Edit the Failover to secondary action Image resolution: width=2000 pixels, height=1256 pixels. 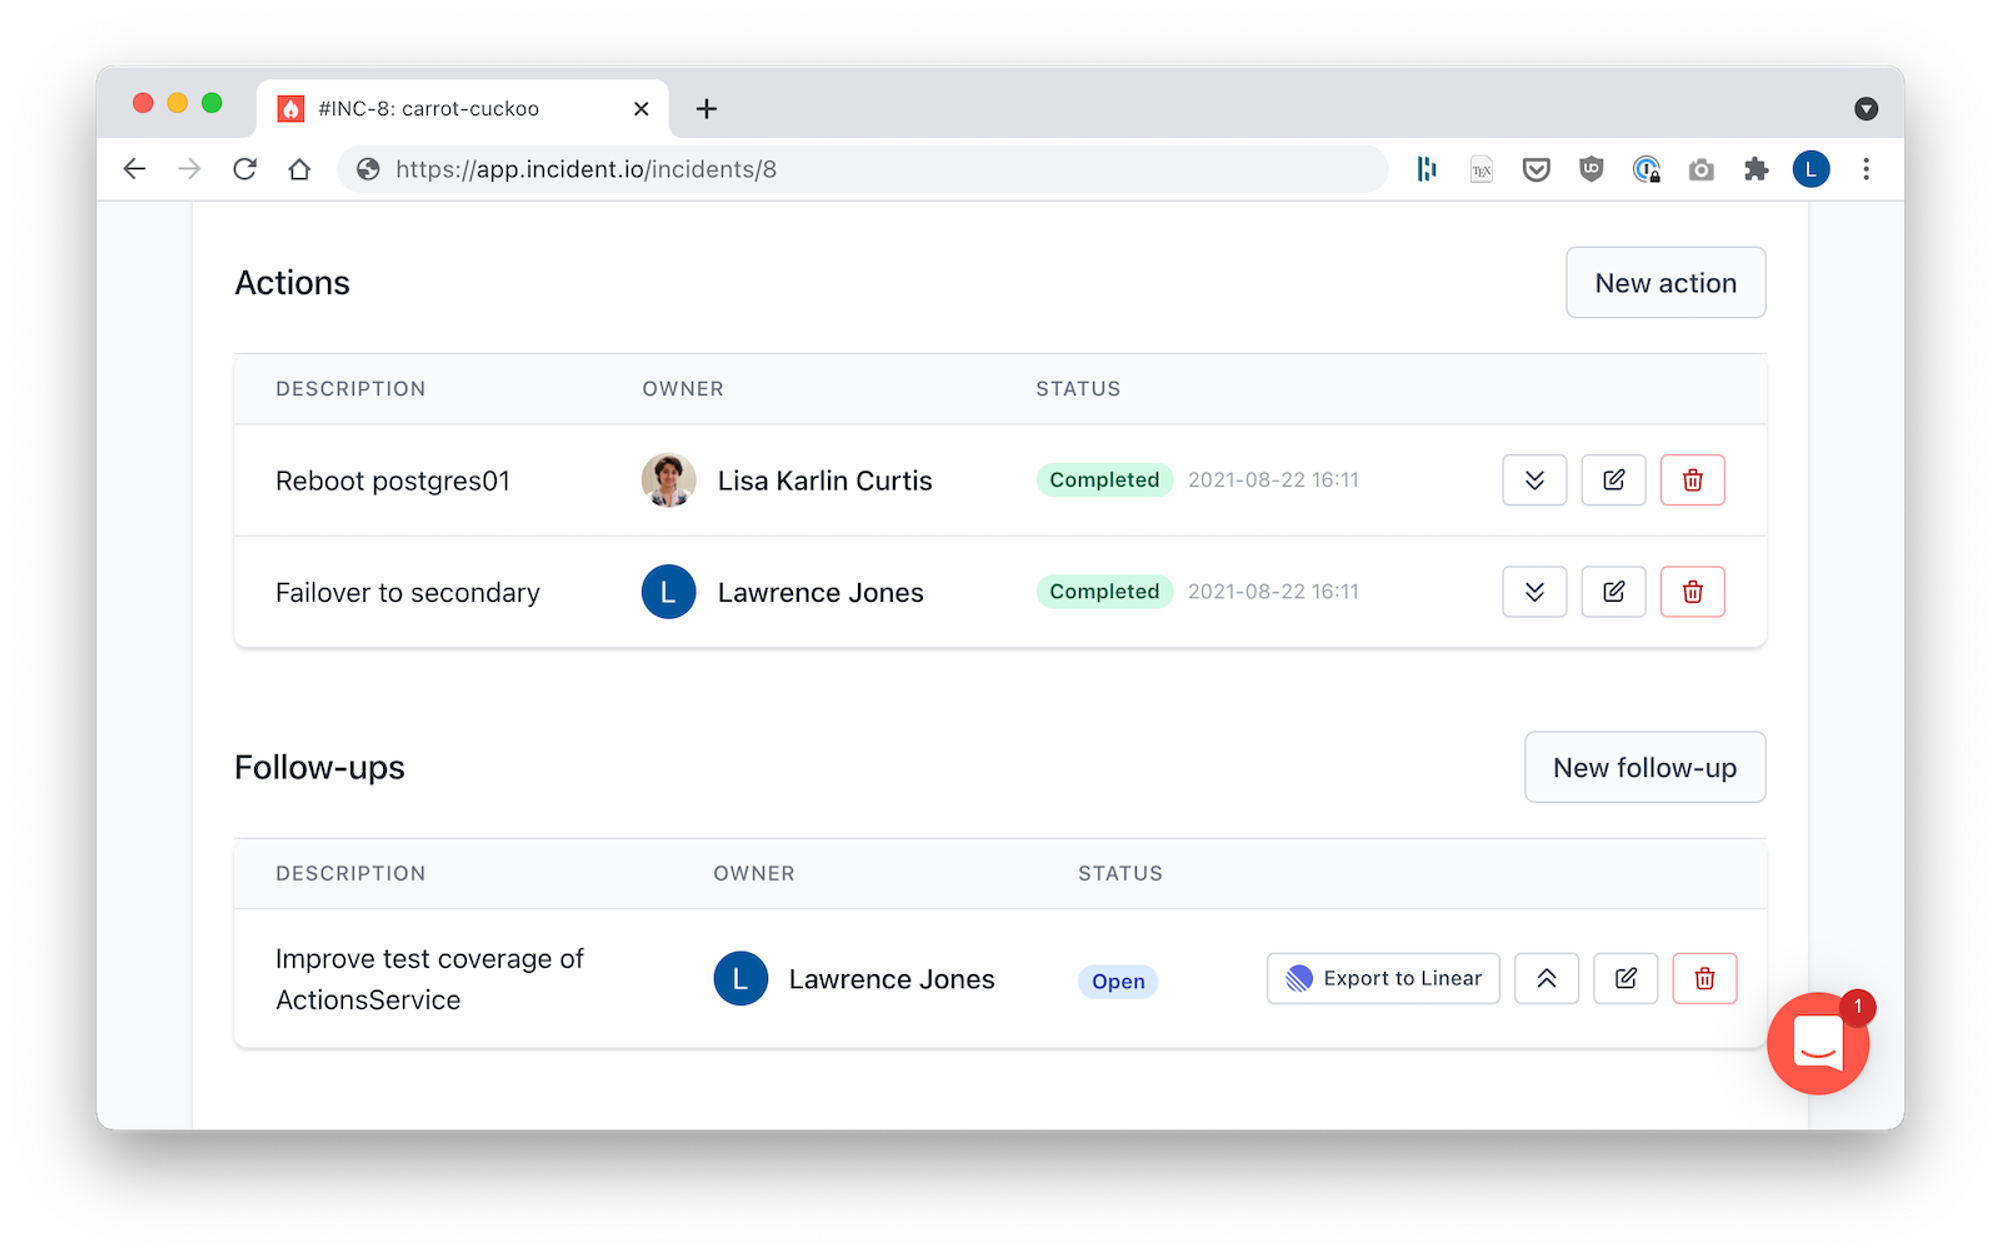coord(1613,592)
